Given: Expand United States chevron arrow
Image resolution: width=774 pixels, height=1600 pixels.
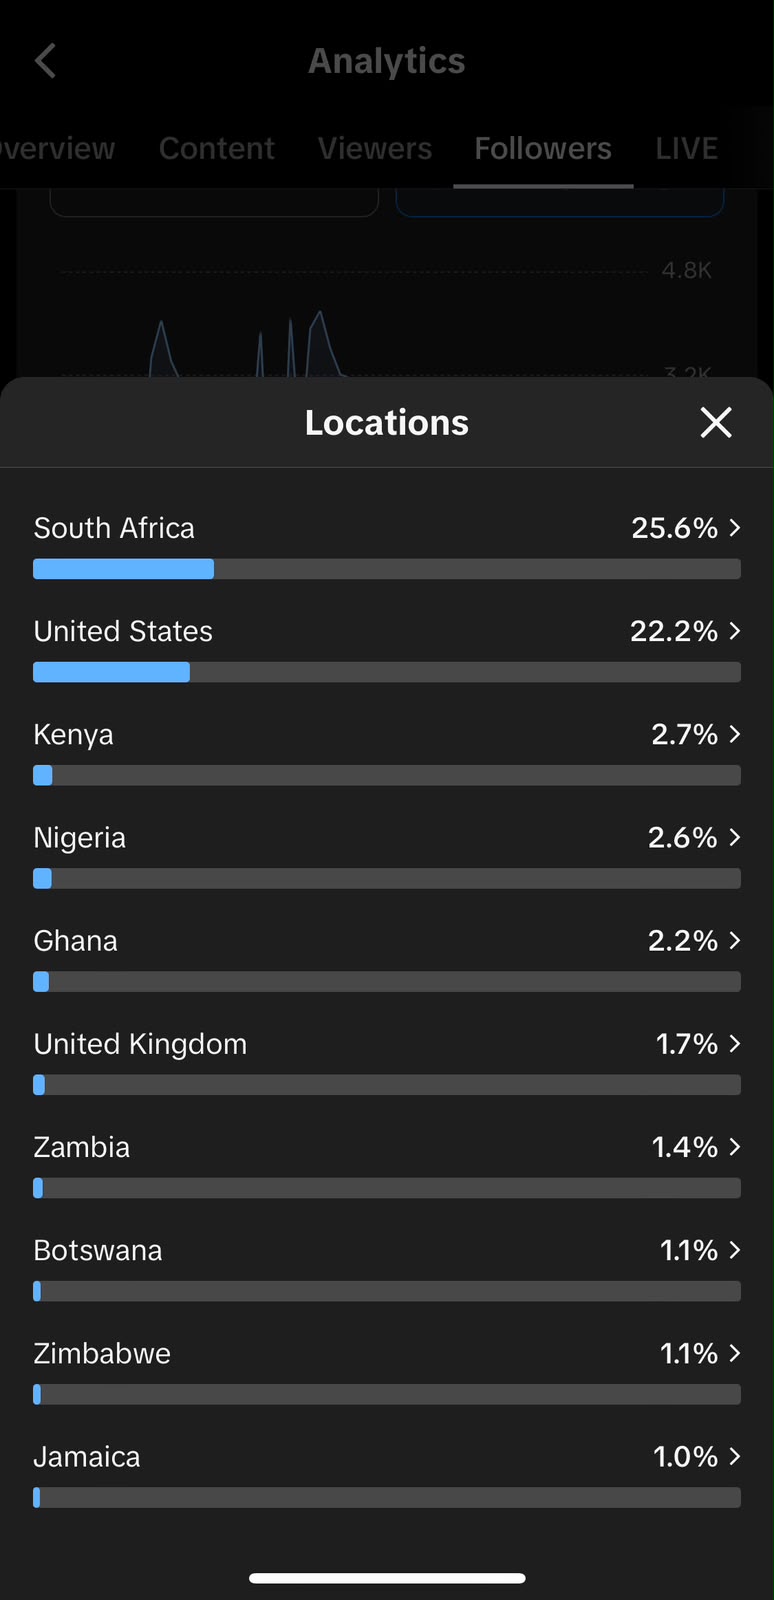Looking at the screenshot, I should [x=735, y=630].
